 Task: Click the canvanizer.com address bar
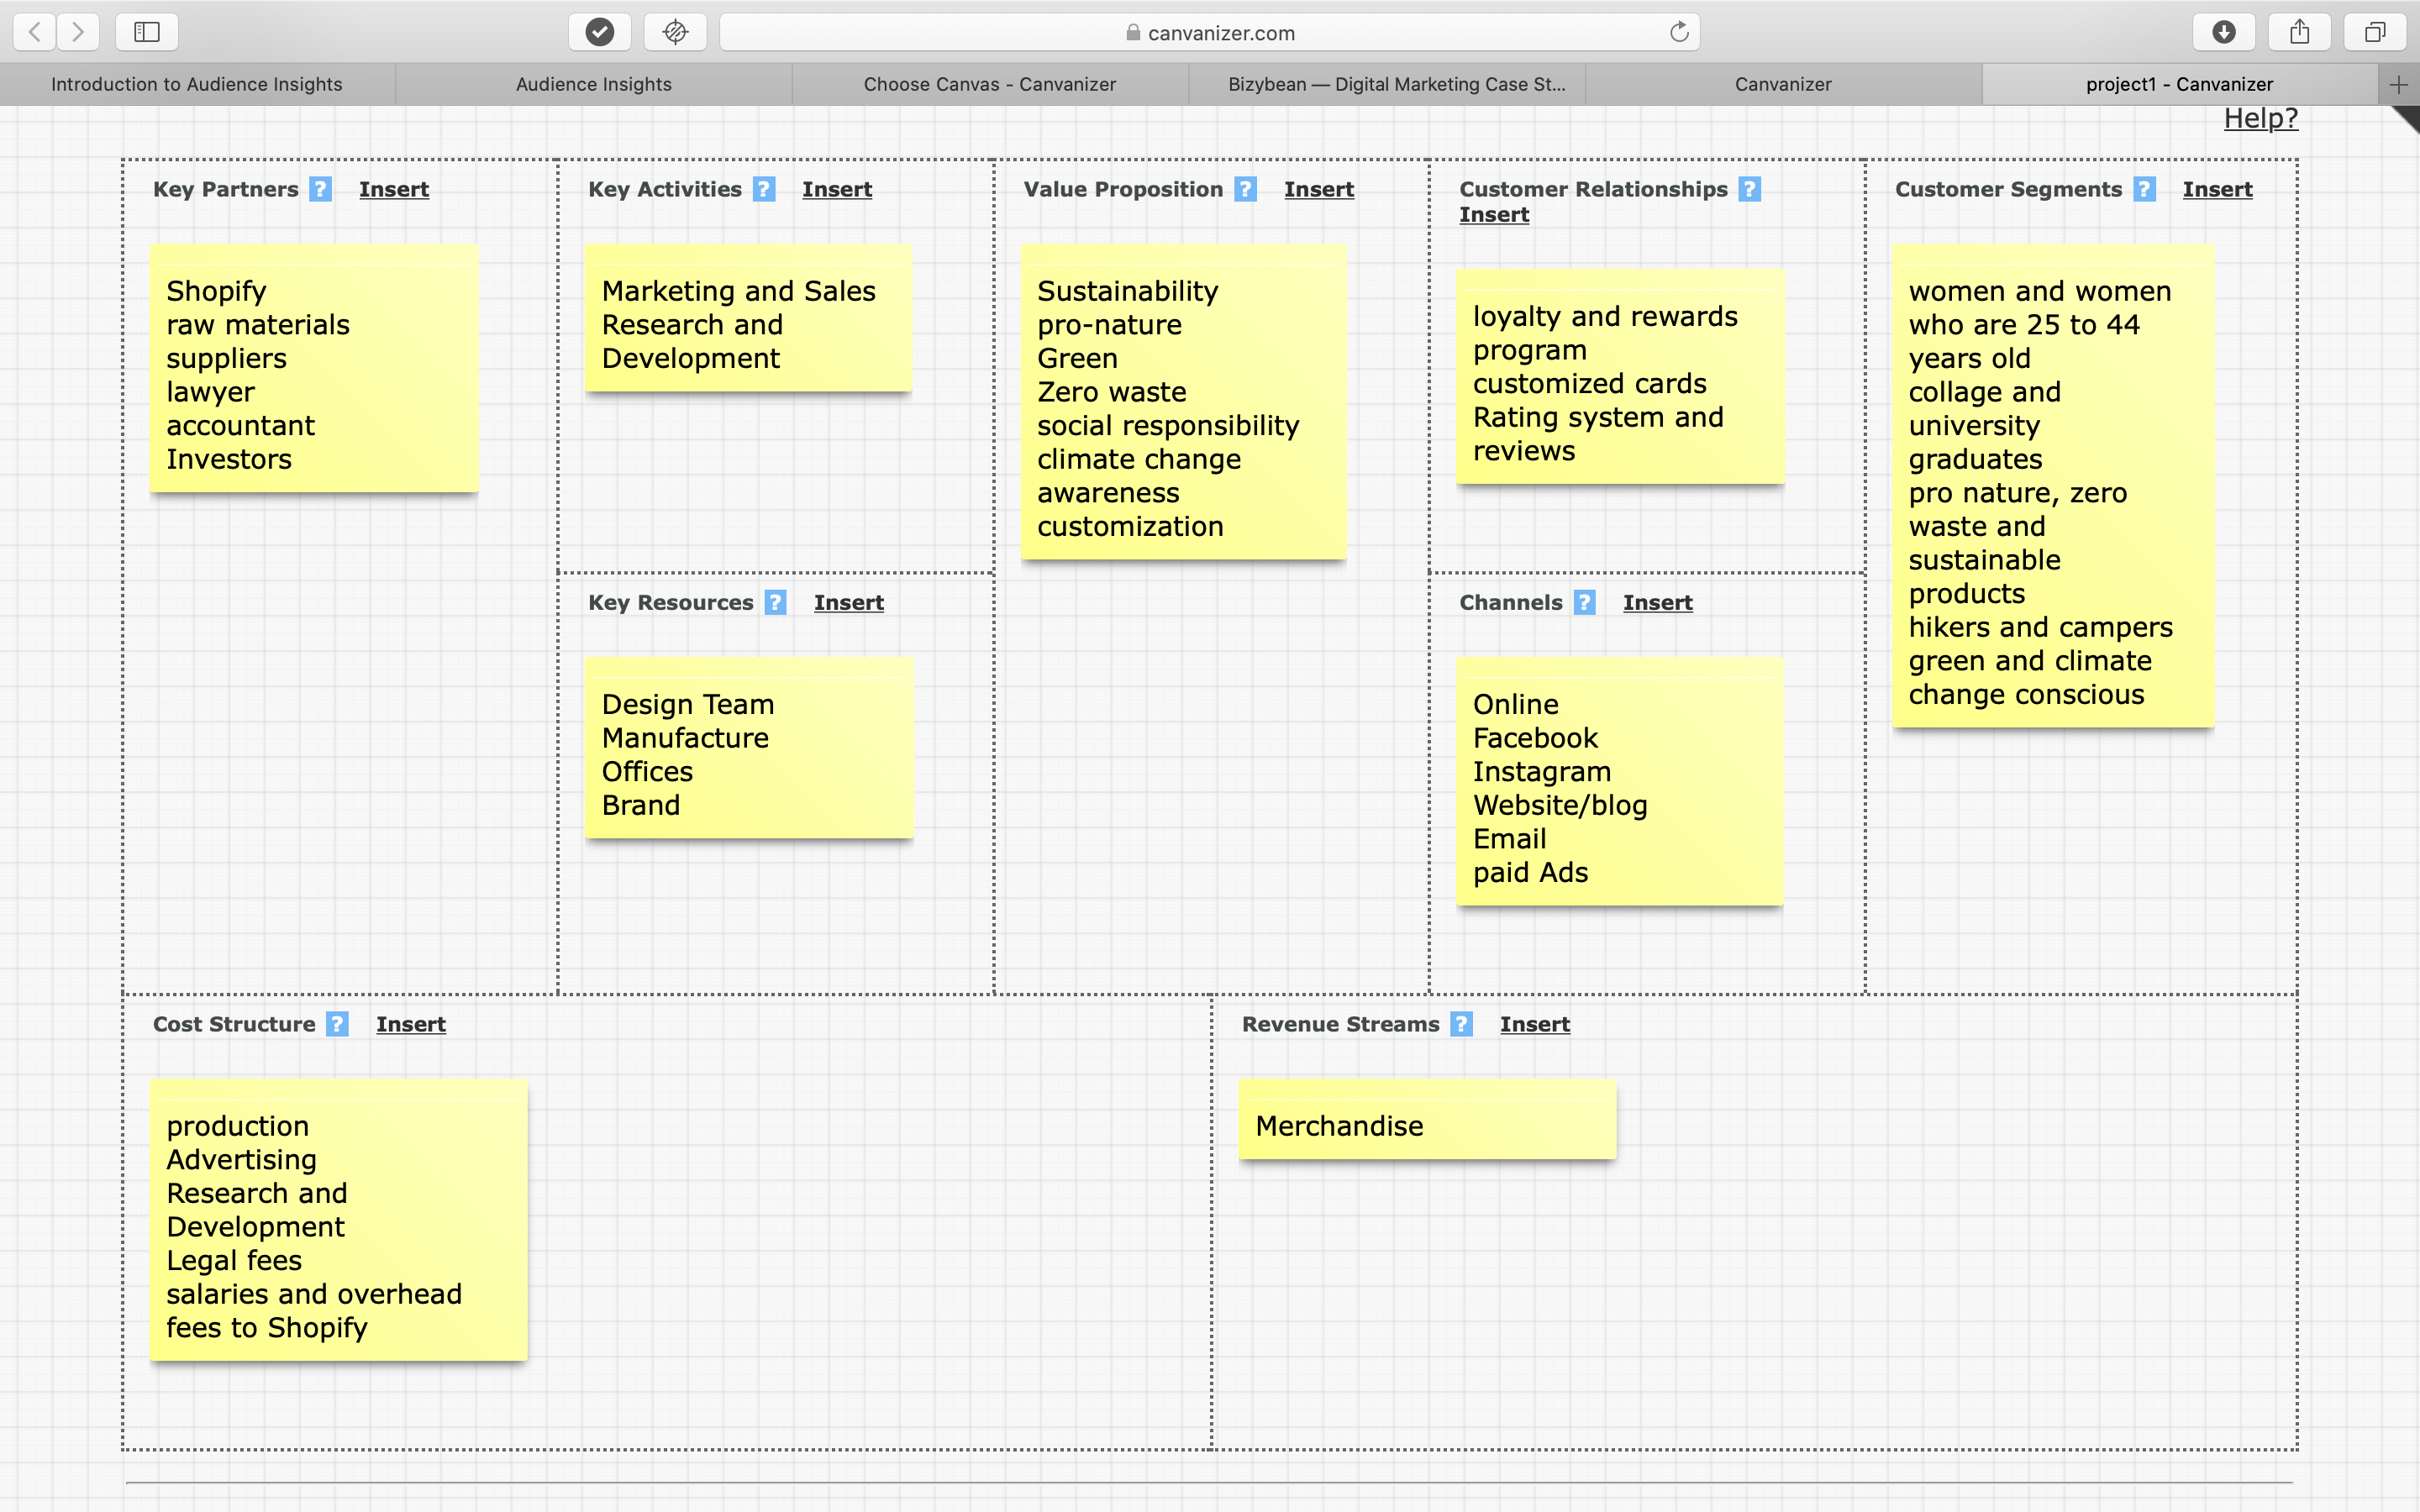(1210, 32)
